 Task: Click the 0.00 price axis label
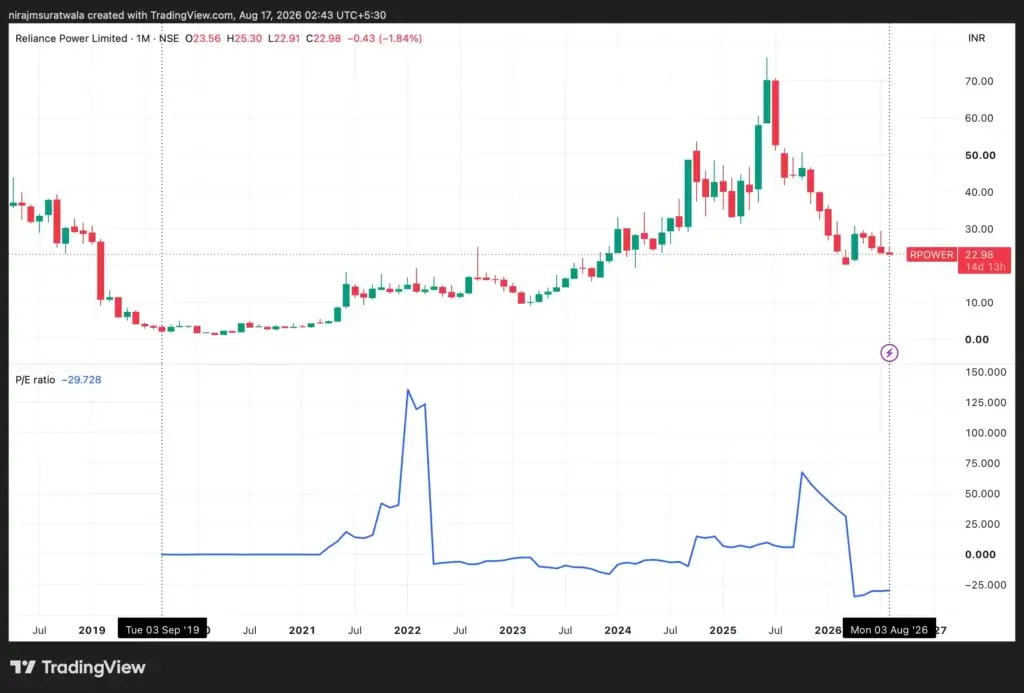pos(977,340)
